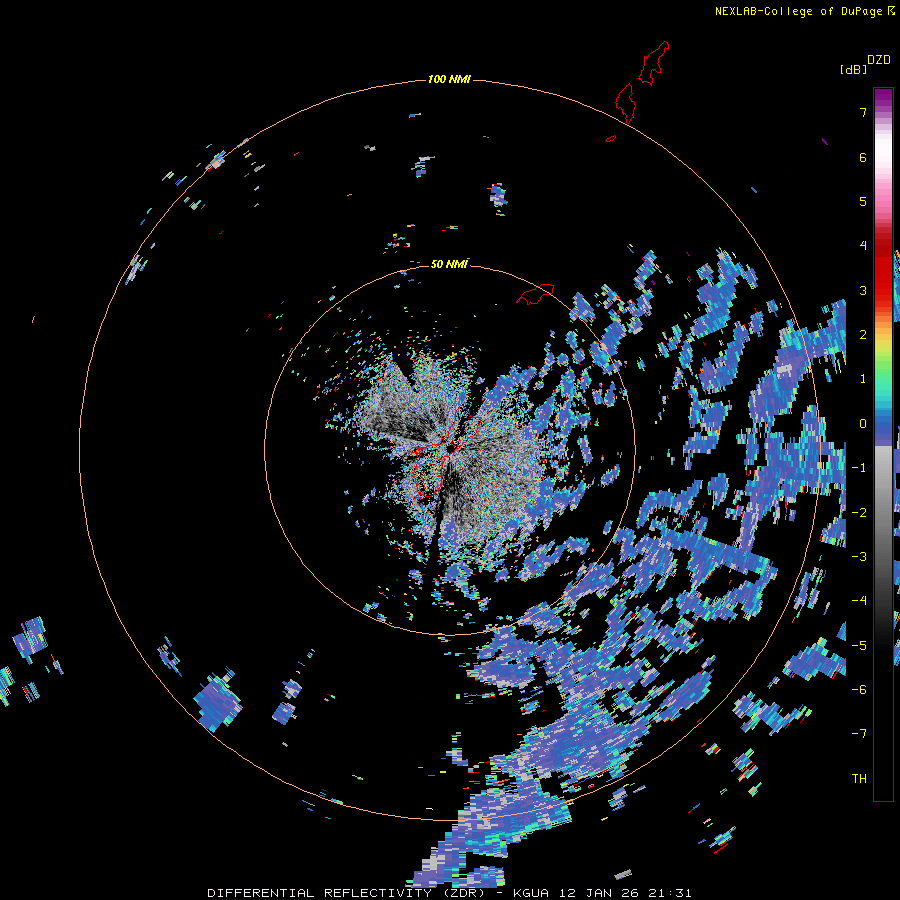The image size is (900, 900).
Task: Click the -1 value on the color scale
Action: (x=859, y=468)
